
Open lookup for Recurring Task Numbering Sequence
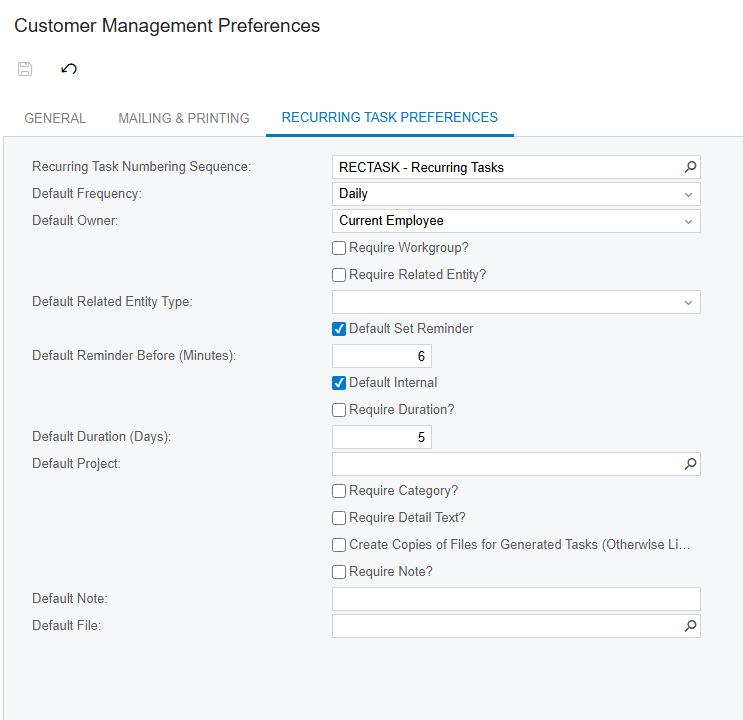690,167
